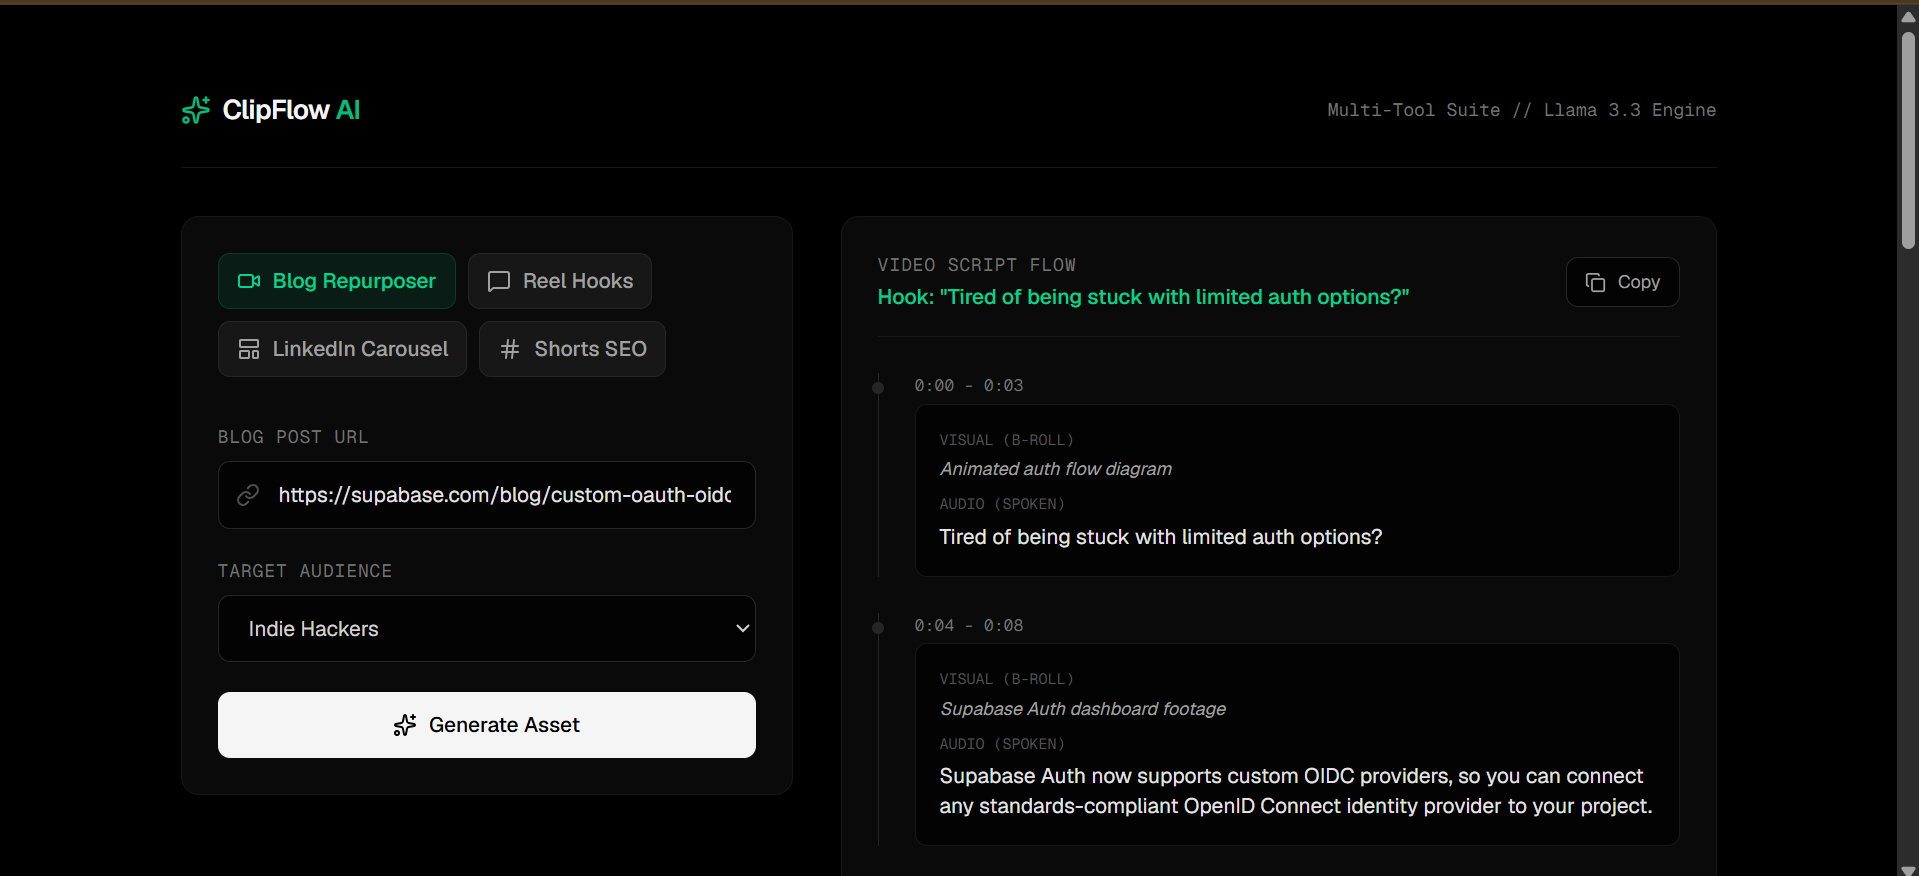
Task: Switch to the Blog Repurposer tab
Action: click(337, 281)
